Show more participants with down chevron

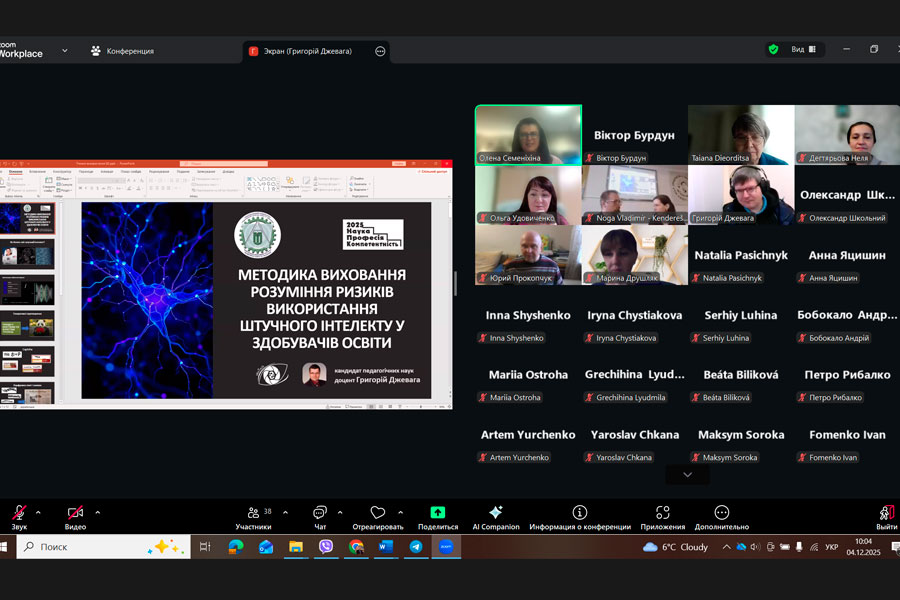[x=687, y=475]
